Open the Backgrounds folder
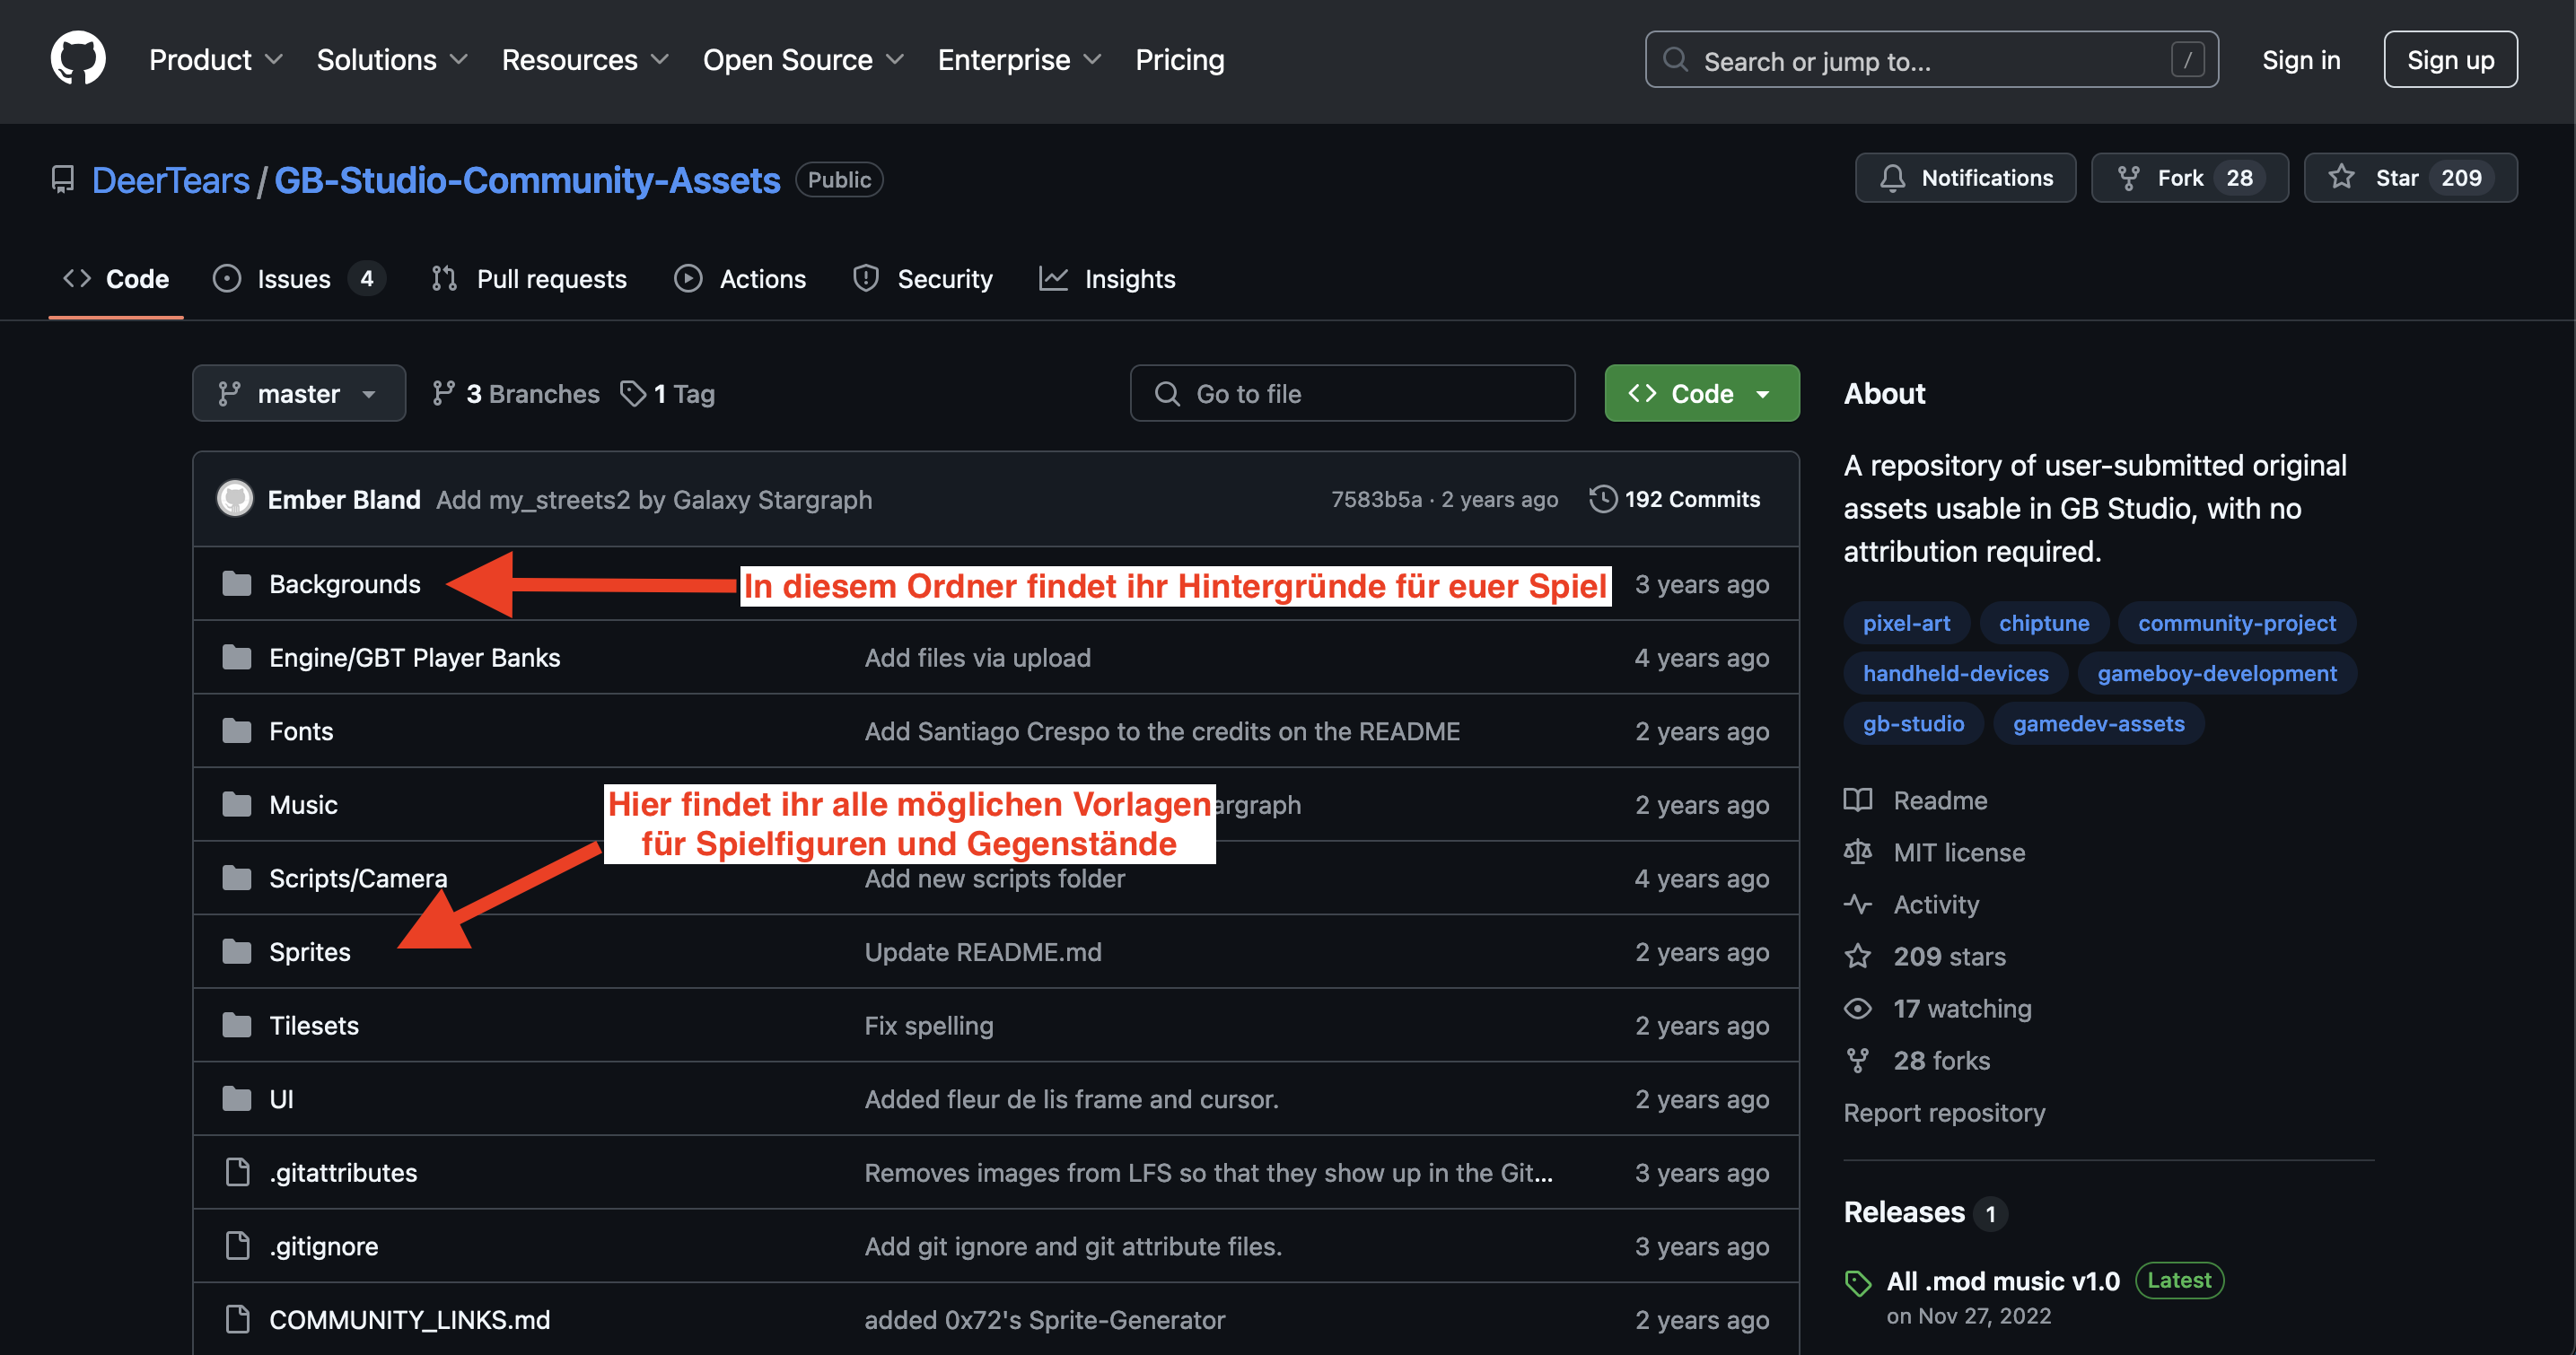Screen dimensions: 2576x1355 click(x=344, y=584)
